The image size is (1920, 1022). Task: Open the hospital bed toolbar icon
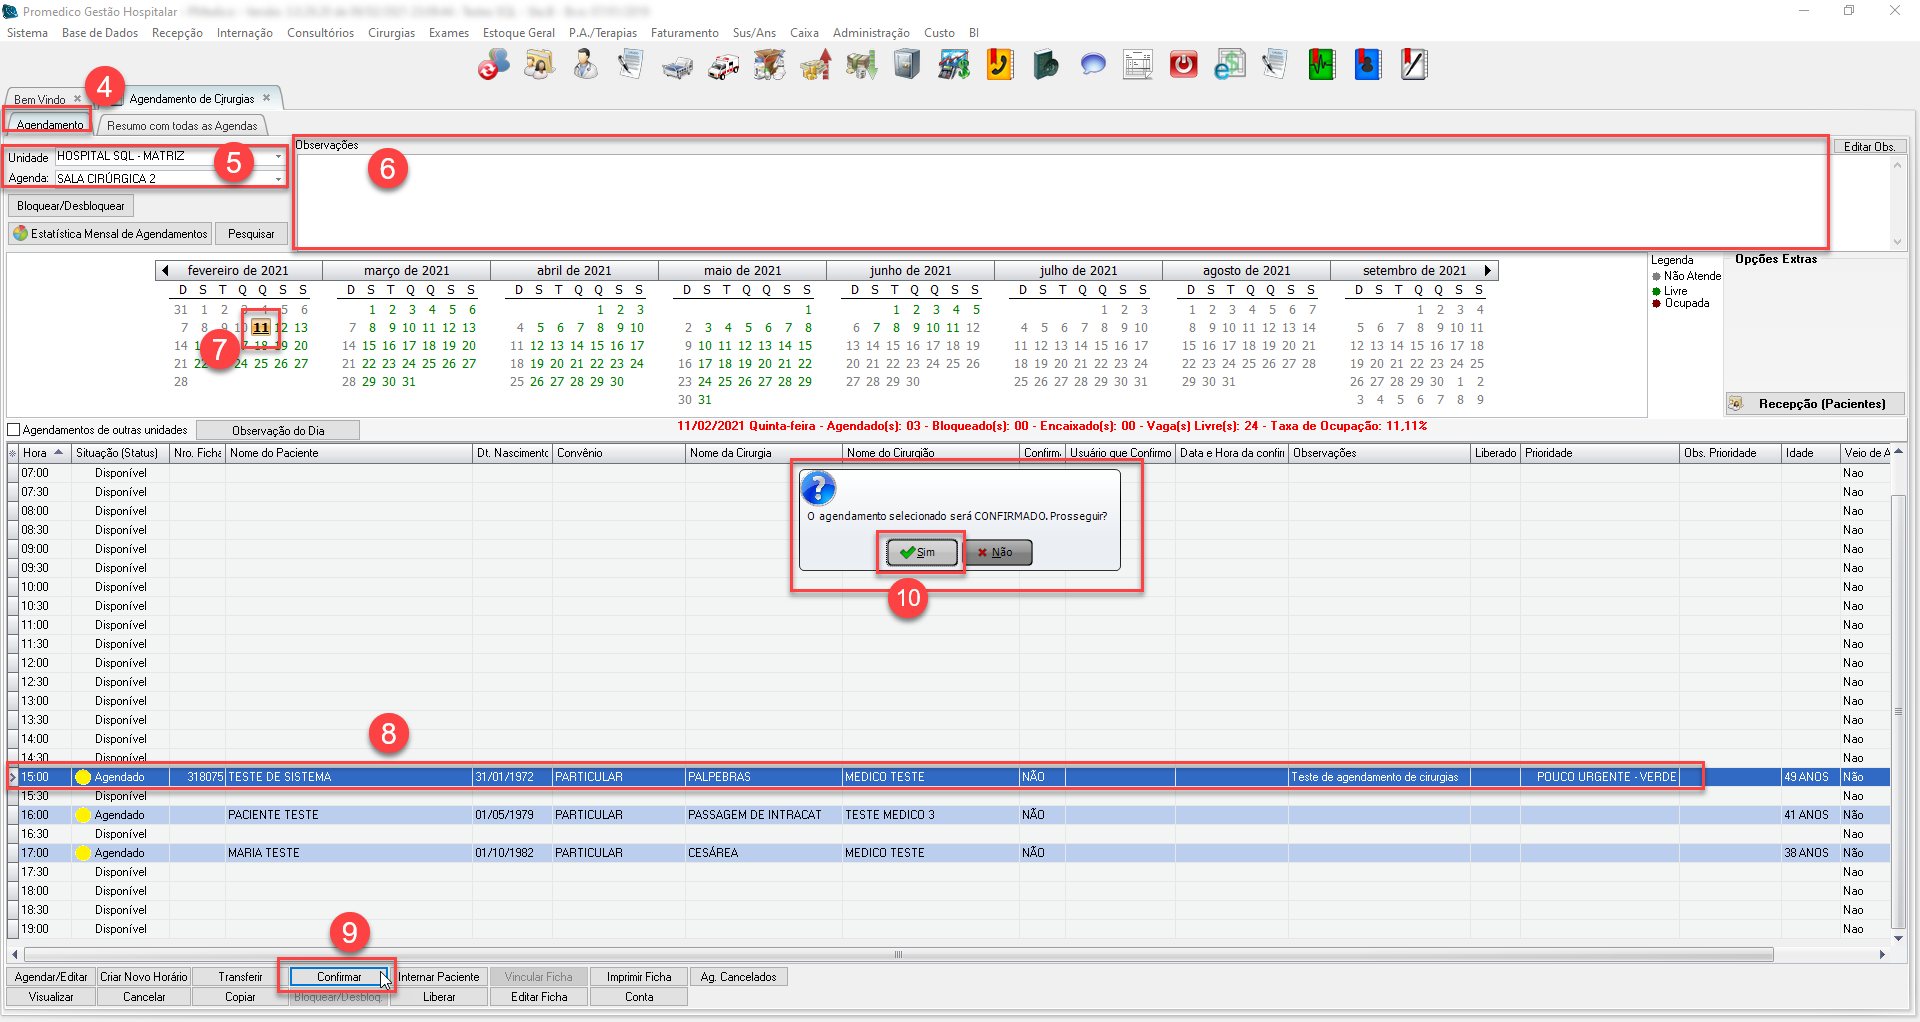(677, 66)
